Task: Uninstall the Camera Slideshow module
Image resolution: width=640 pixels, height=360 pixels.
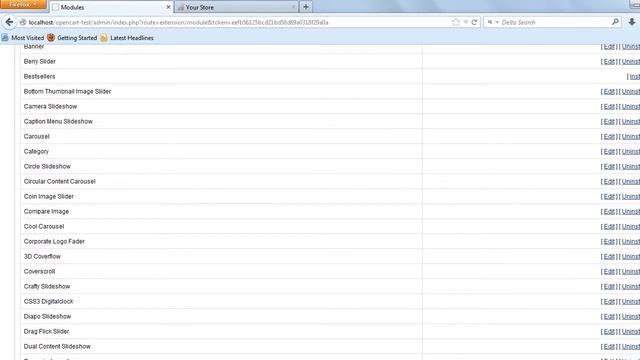Action: (x=631, y=107)
